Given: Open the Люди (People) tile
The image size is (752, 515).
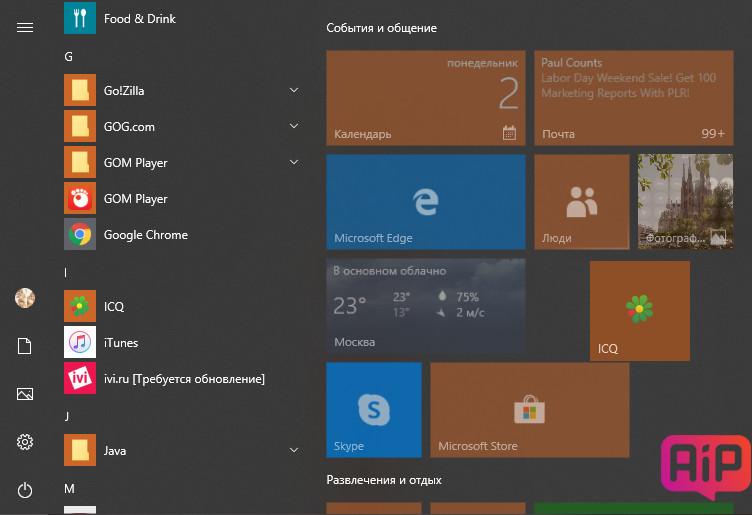Looking at the screenshot, I should pyautogui.click(x=582, y=202).
